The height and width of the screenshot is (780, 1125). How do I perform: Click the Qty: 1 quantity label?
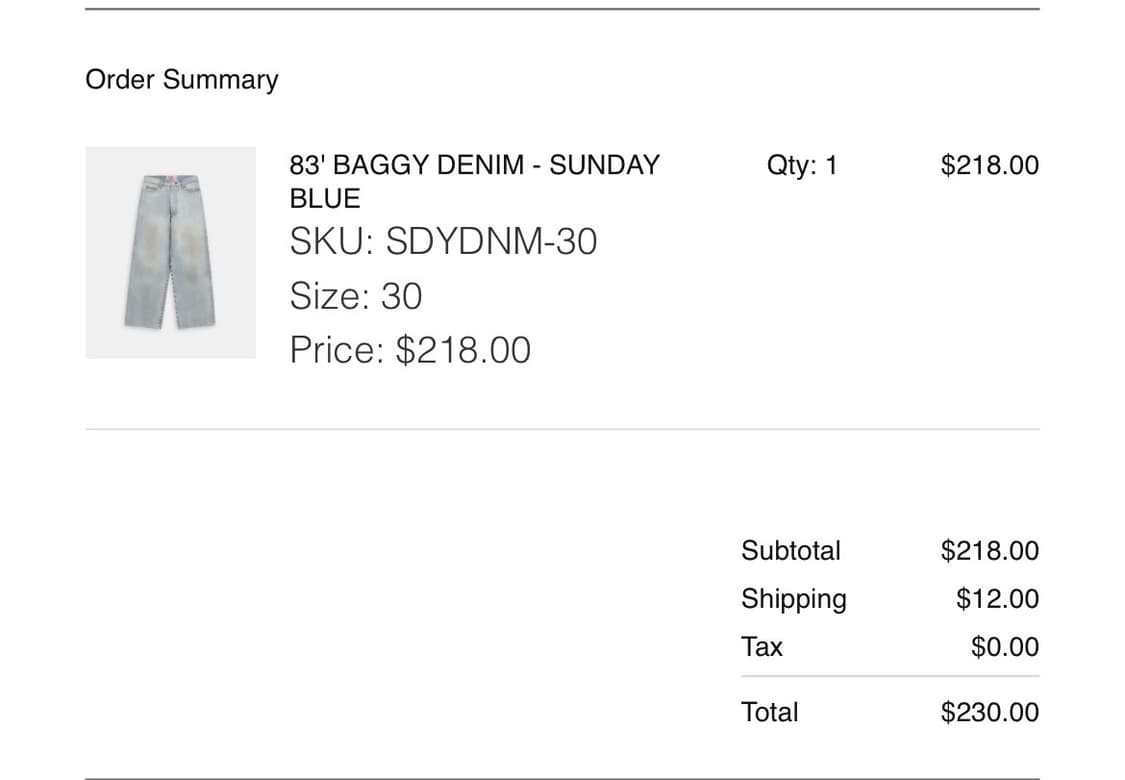[802, 165]
